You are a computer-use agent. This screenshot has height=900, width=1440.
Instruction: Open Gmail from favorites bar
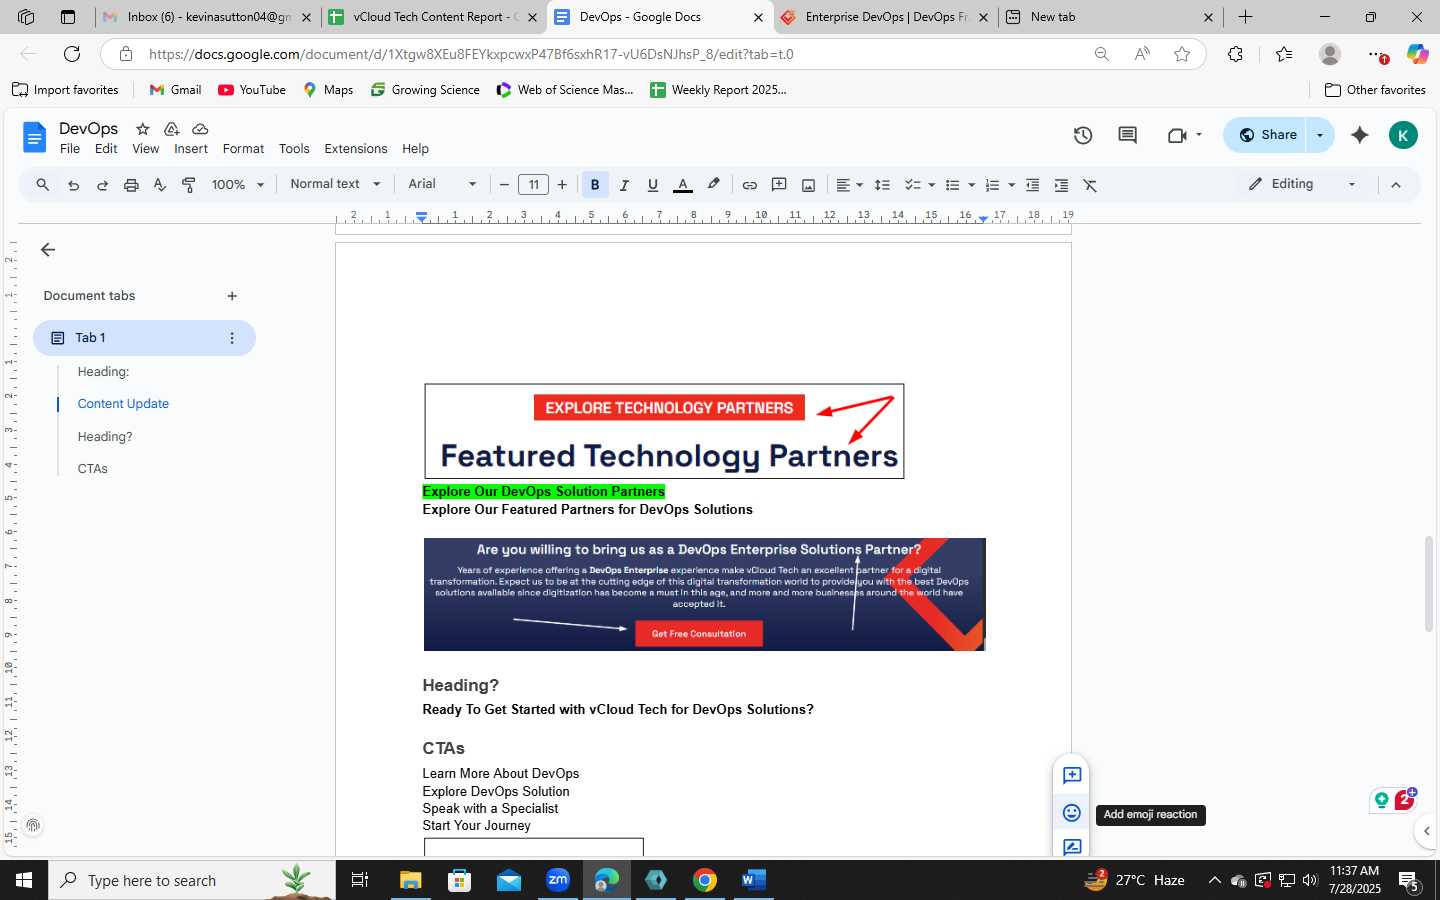175,90
